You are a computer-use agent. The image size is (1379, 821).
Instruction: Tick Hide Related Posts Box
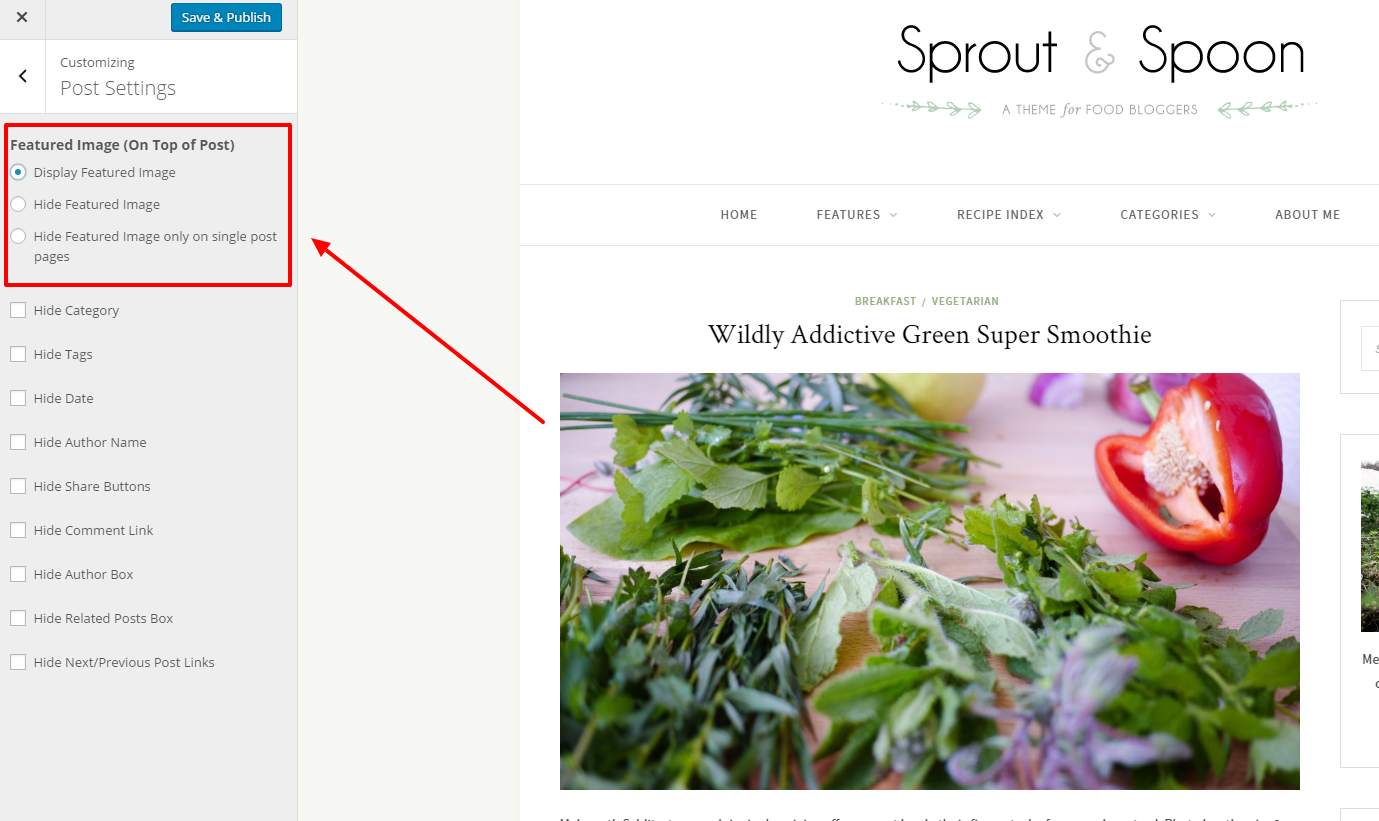point(18,618)
